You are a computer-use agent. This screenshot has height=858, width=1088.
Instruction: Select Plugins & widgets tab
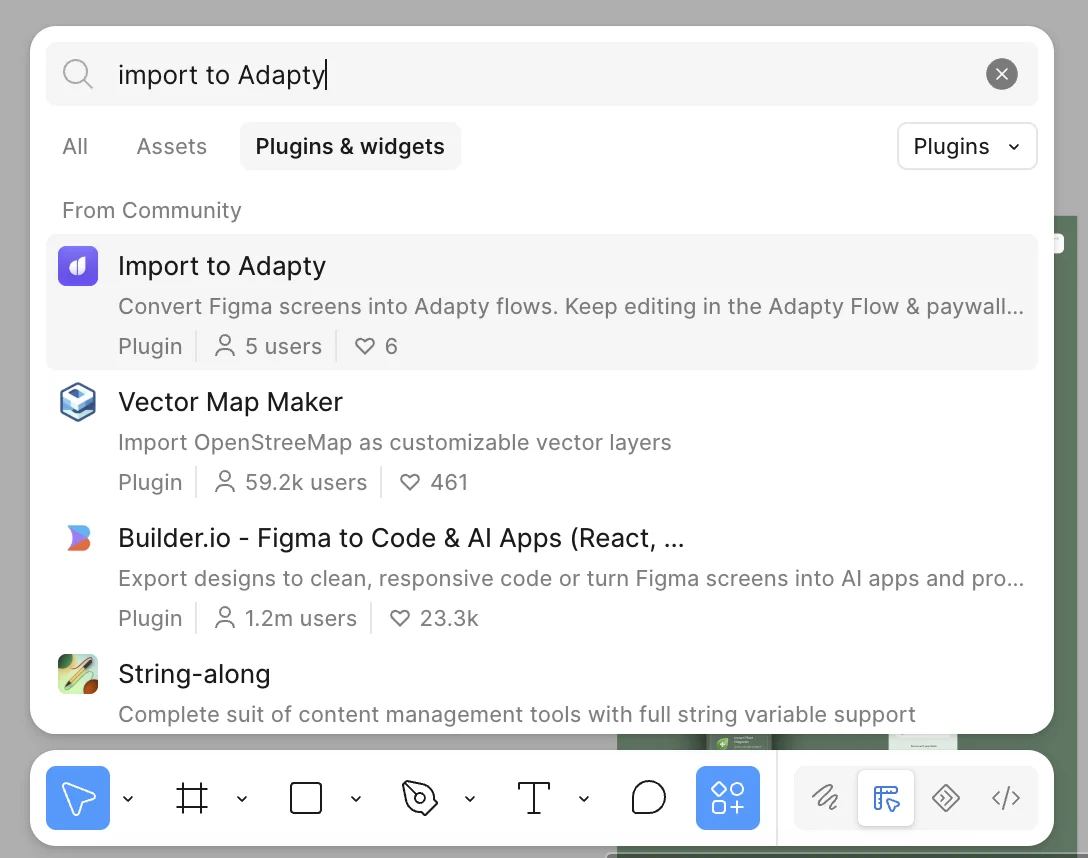point(350,146)
